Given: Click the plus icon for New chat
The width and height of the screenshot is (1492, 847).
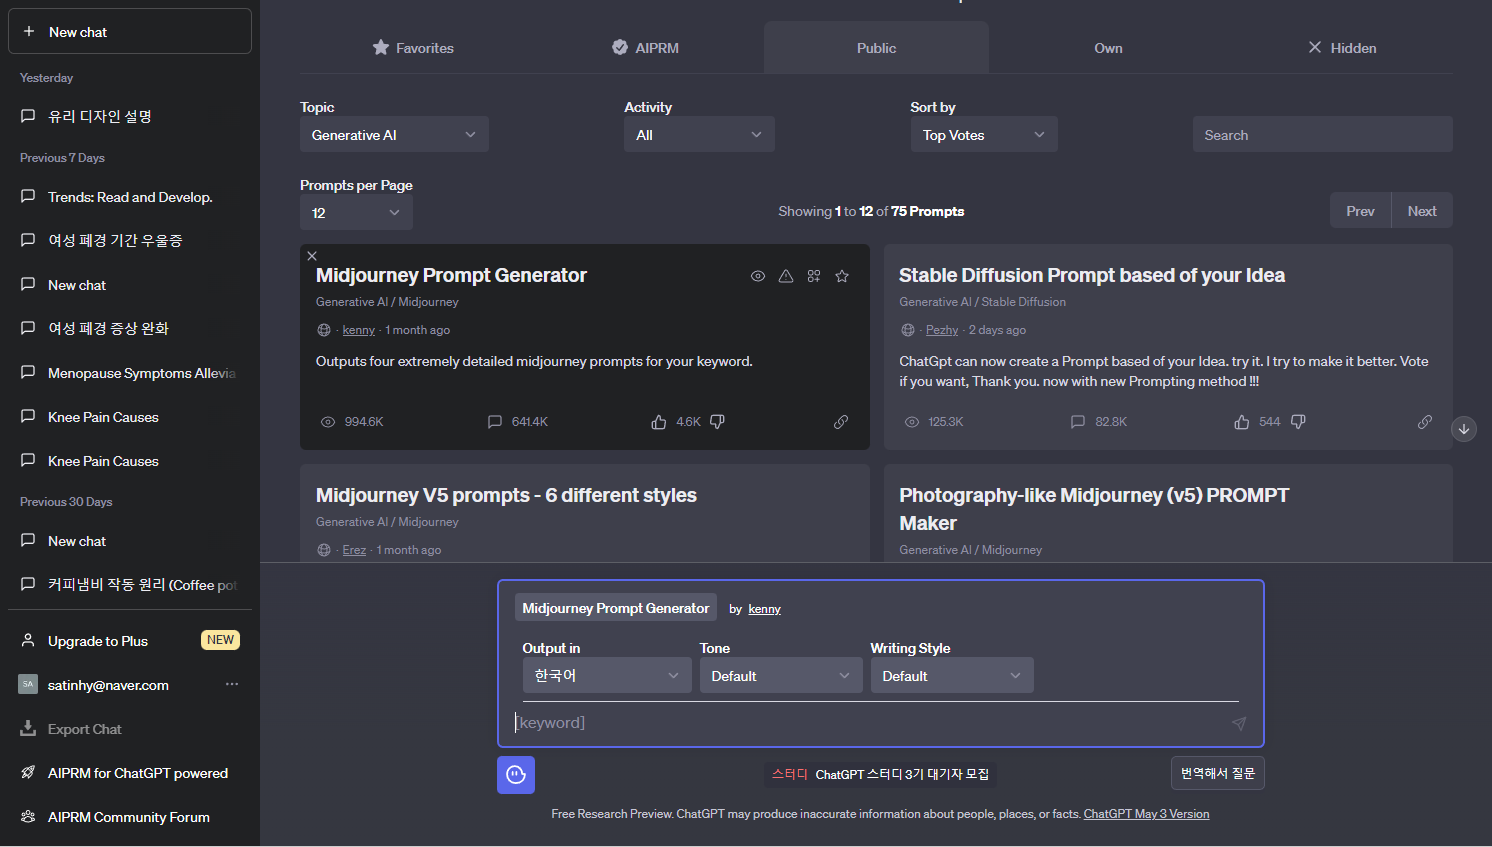Looking at the screenshot, I should point(29,32).
